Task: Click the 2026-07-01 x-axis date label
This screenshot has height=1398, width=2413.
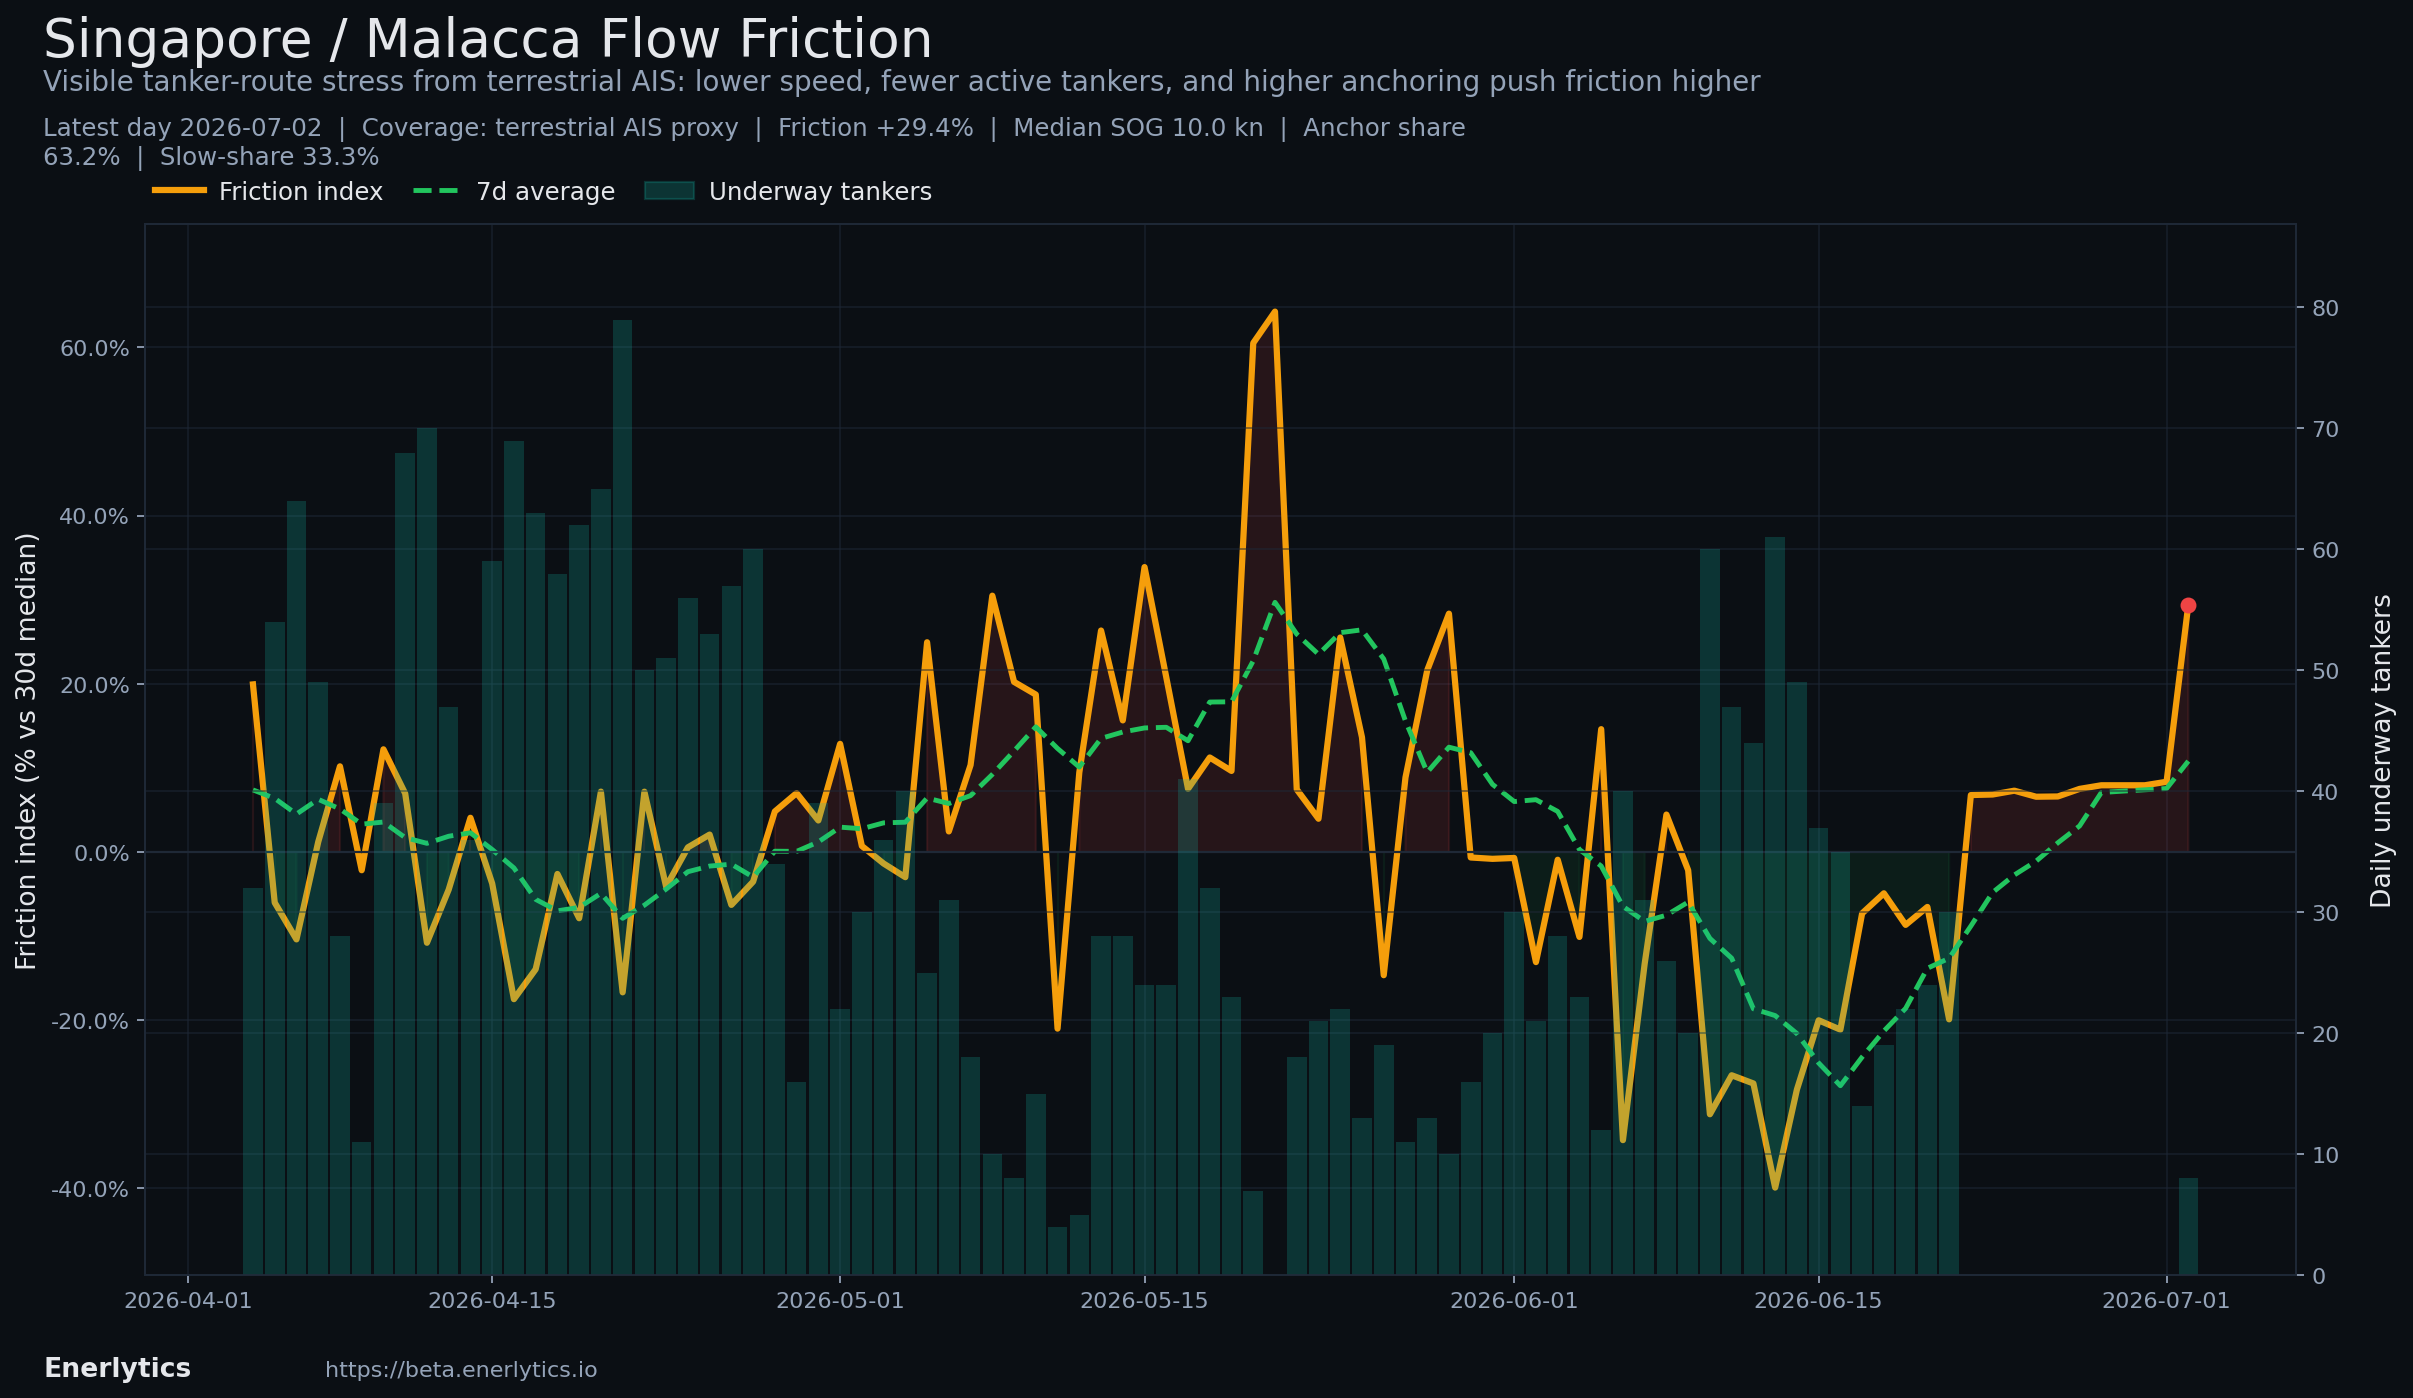Action: pyautogui.click(x=2166, y=1301)
